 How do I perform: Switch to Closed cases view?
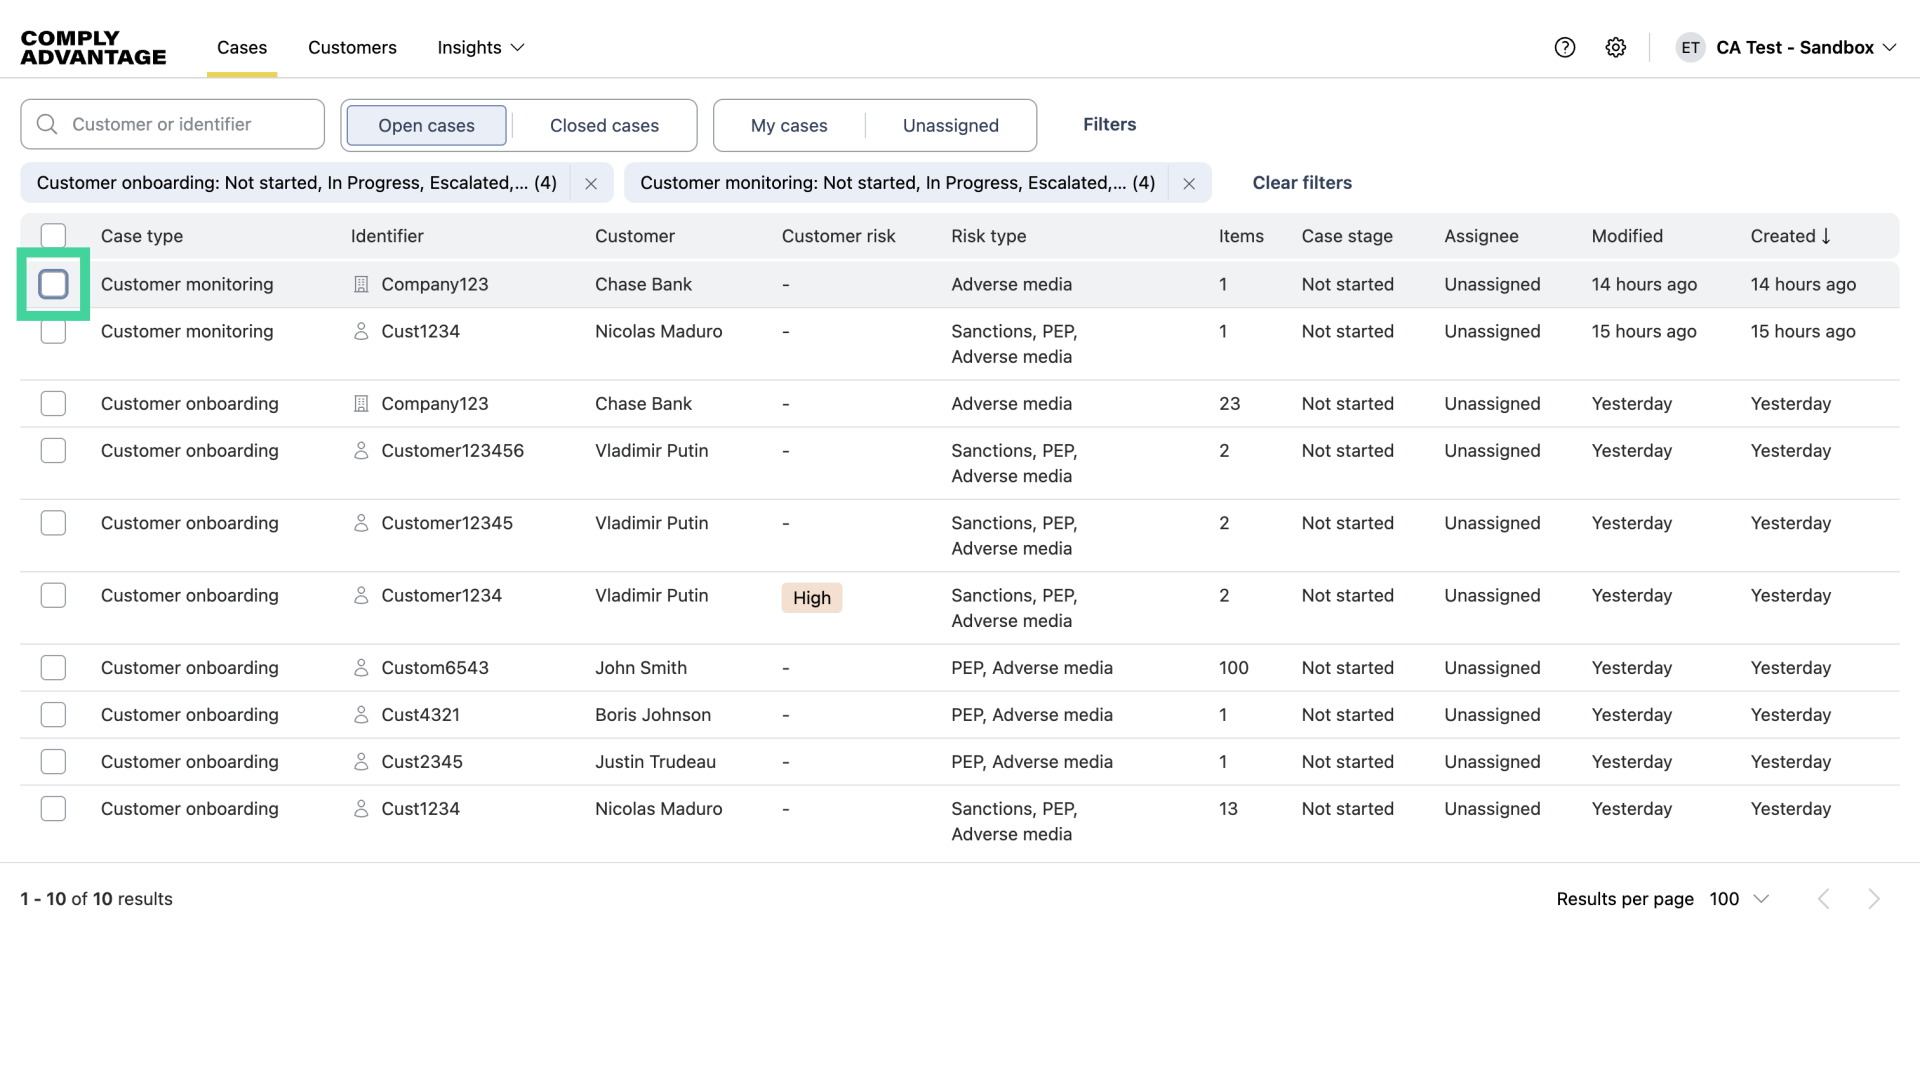(604, 125)
